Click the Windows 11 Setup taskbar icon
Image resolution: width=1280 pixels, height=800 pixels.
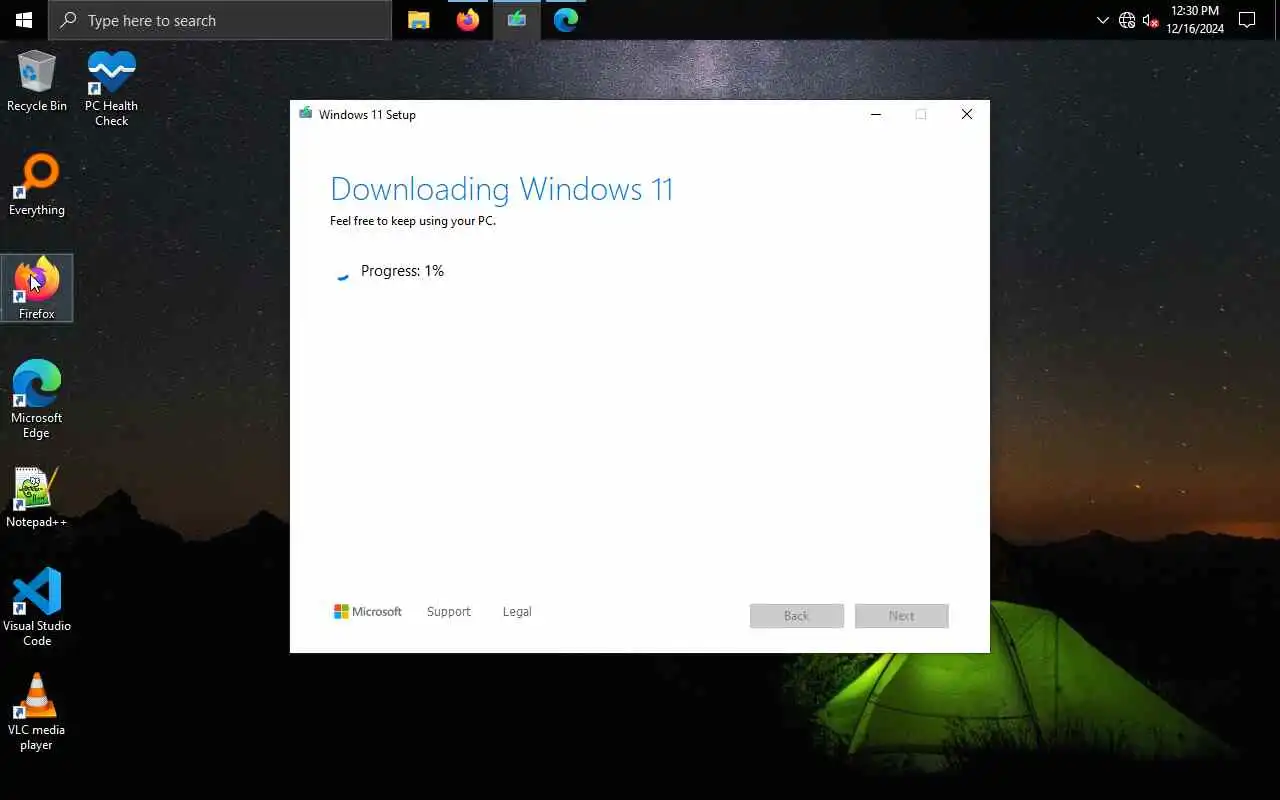point(517,20)
